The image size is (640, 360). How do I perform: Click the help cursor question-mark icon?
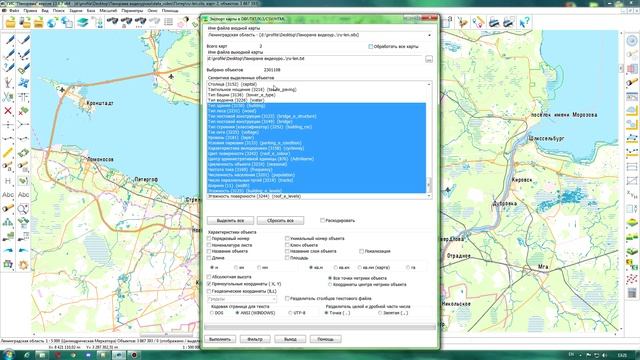coord(524,22)
